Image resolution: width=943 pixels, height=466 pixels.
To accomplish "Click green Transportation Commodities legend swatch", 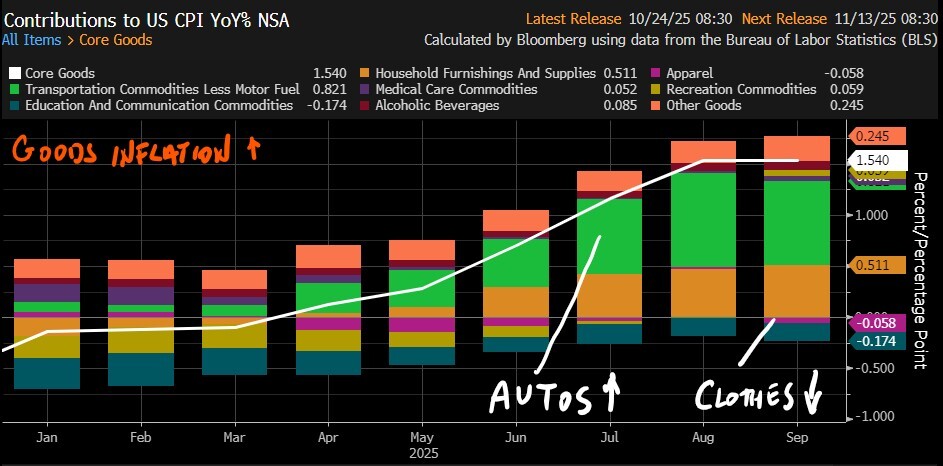I will tap(15, 89).
